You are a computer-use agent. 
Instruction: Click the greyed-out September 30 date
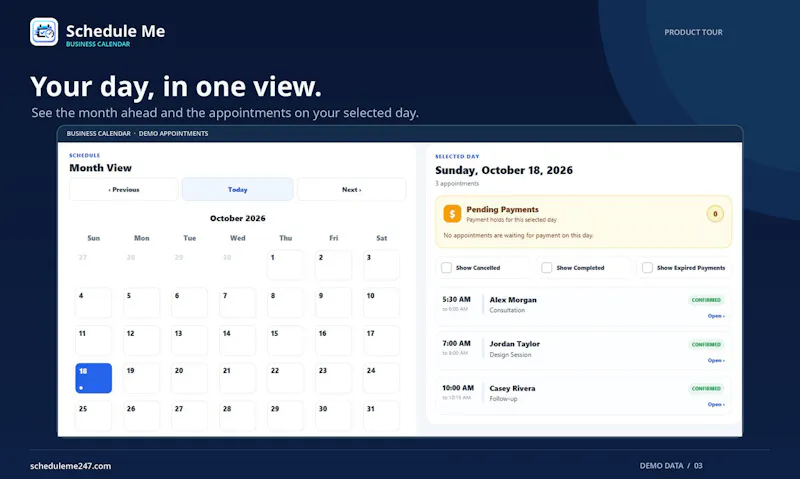[x=227, y=258]
